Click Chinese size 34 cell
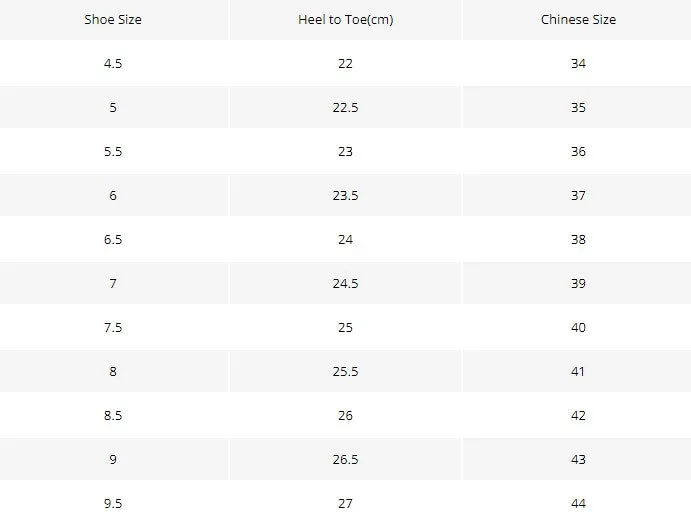The height and width of the screenshot is (522, 691). [x=577, y=63]
